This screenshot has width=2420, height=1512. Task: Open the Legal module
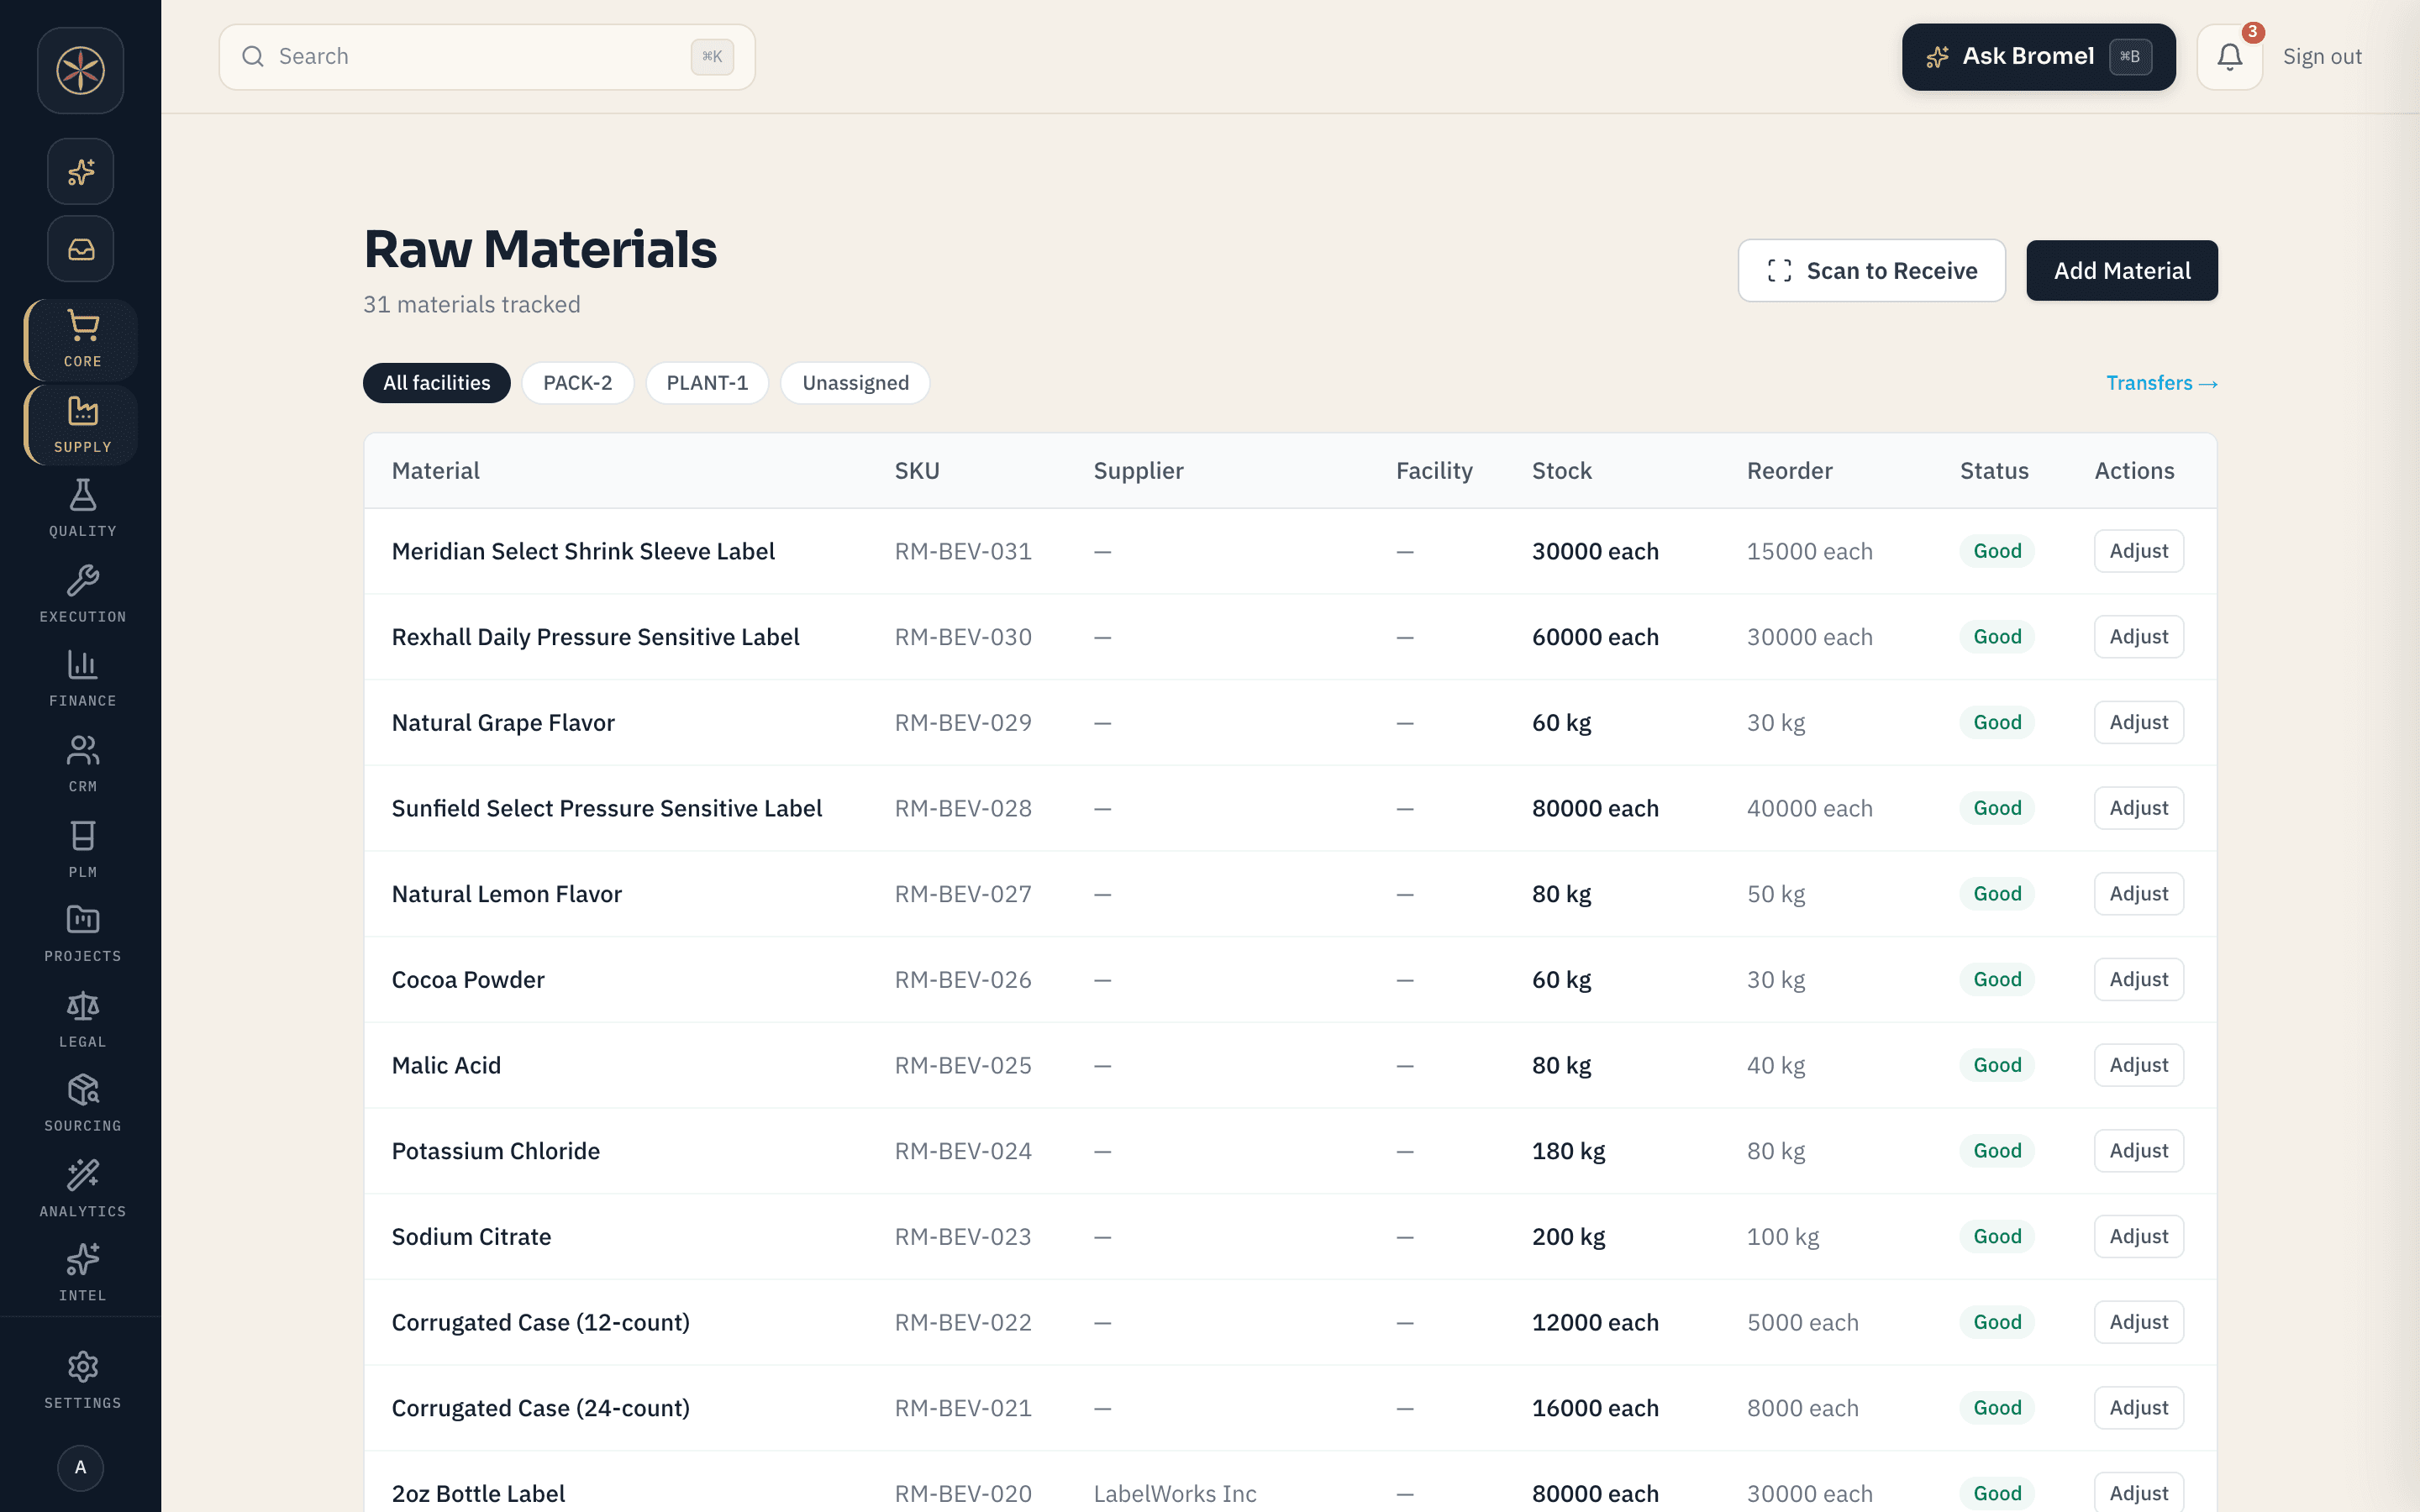coord(82,1020)
